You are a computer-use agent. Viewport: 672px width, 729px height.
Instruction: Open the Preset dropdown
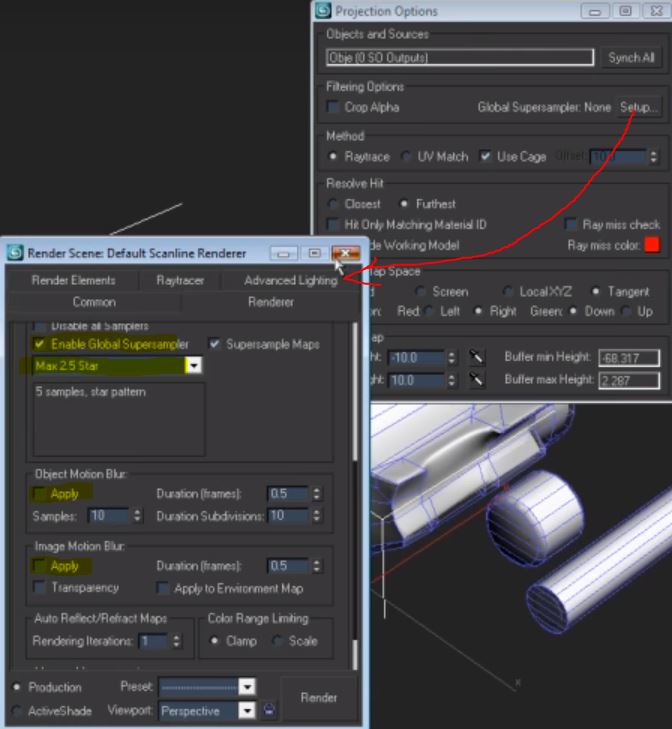pos(246,687)
